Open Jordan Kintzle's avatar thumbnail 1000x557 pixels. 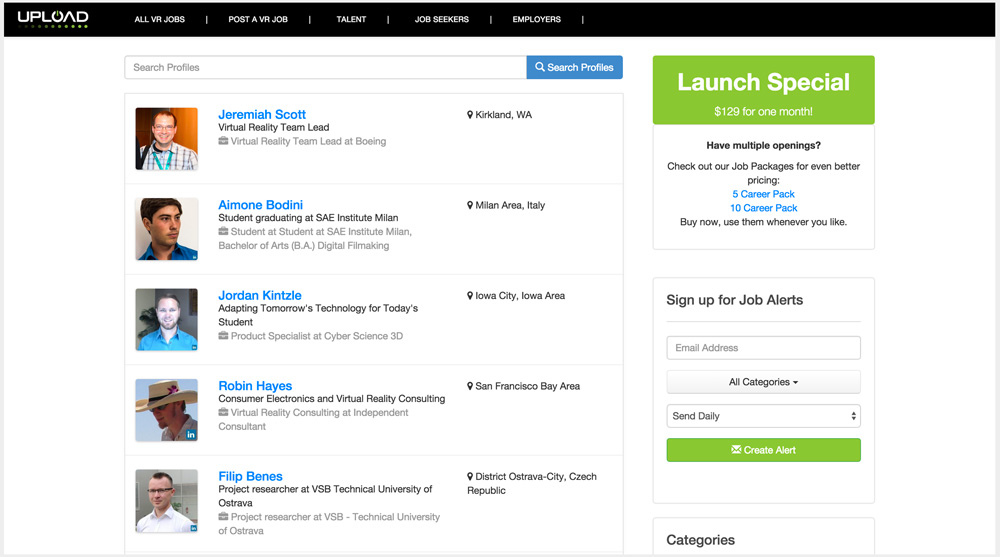tap(166, 320)
